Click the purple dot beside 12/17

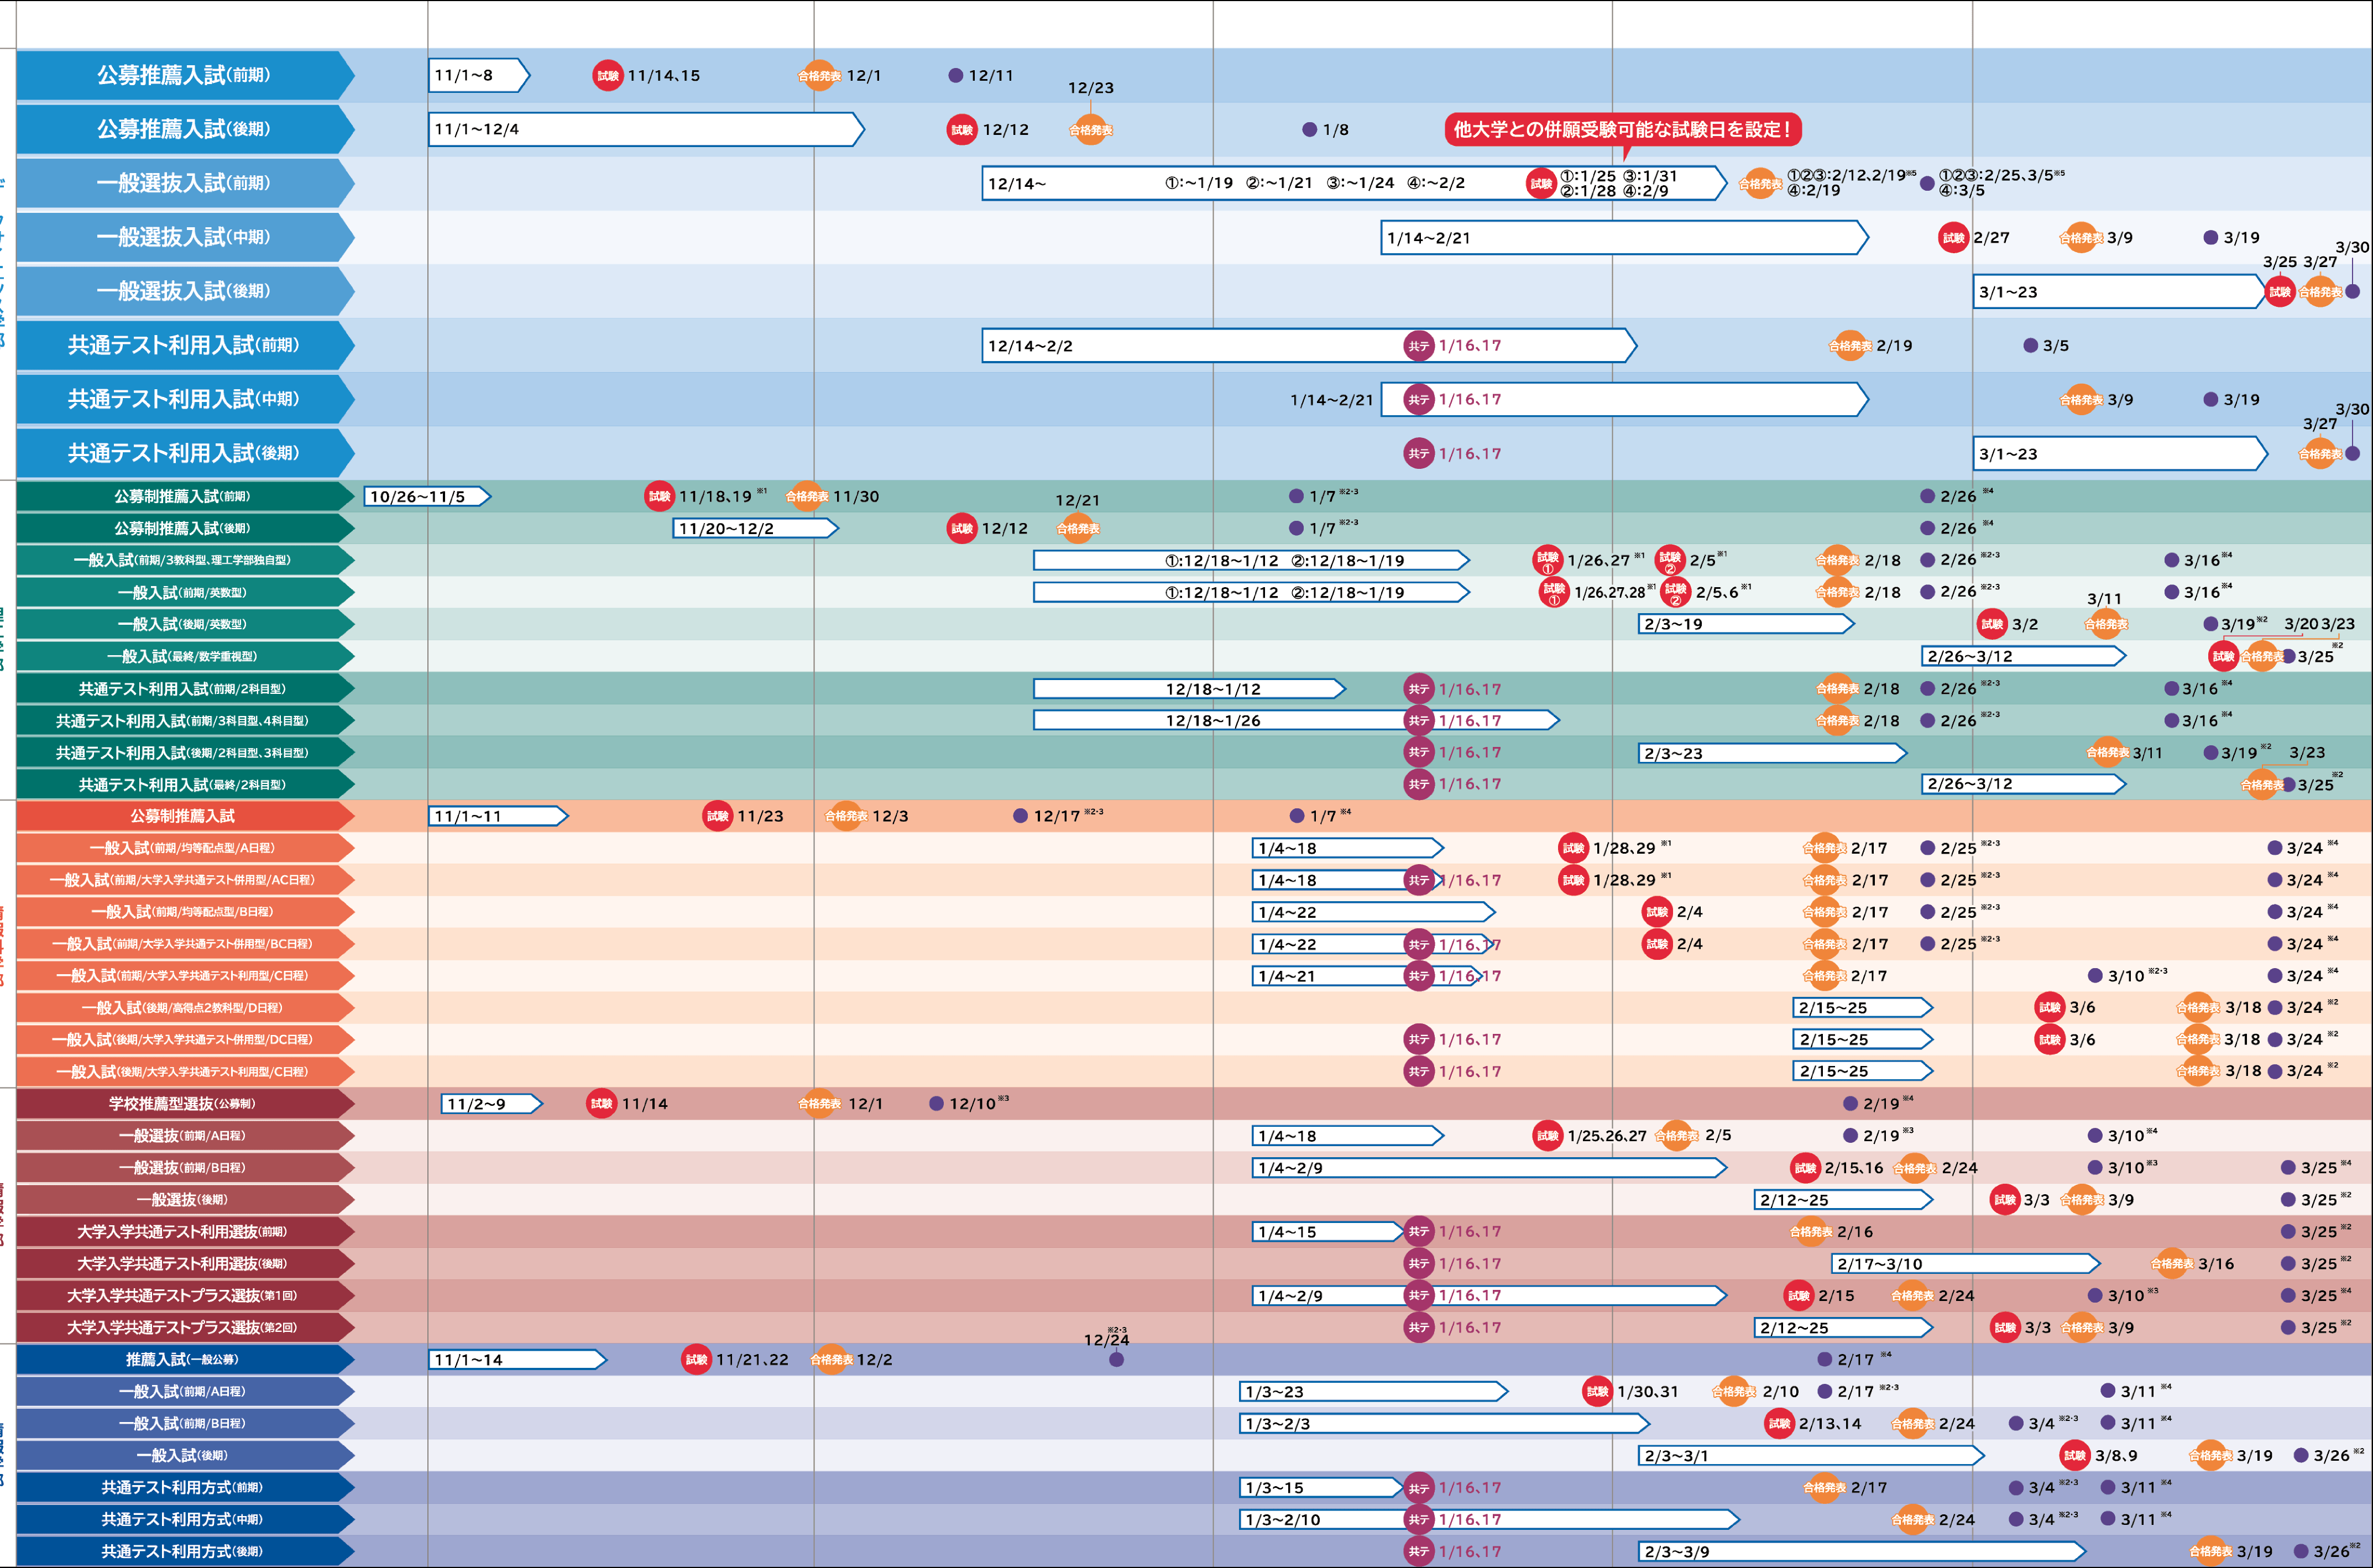tap(1021, 816)
